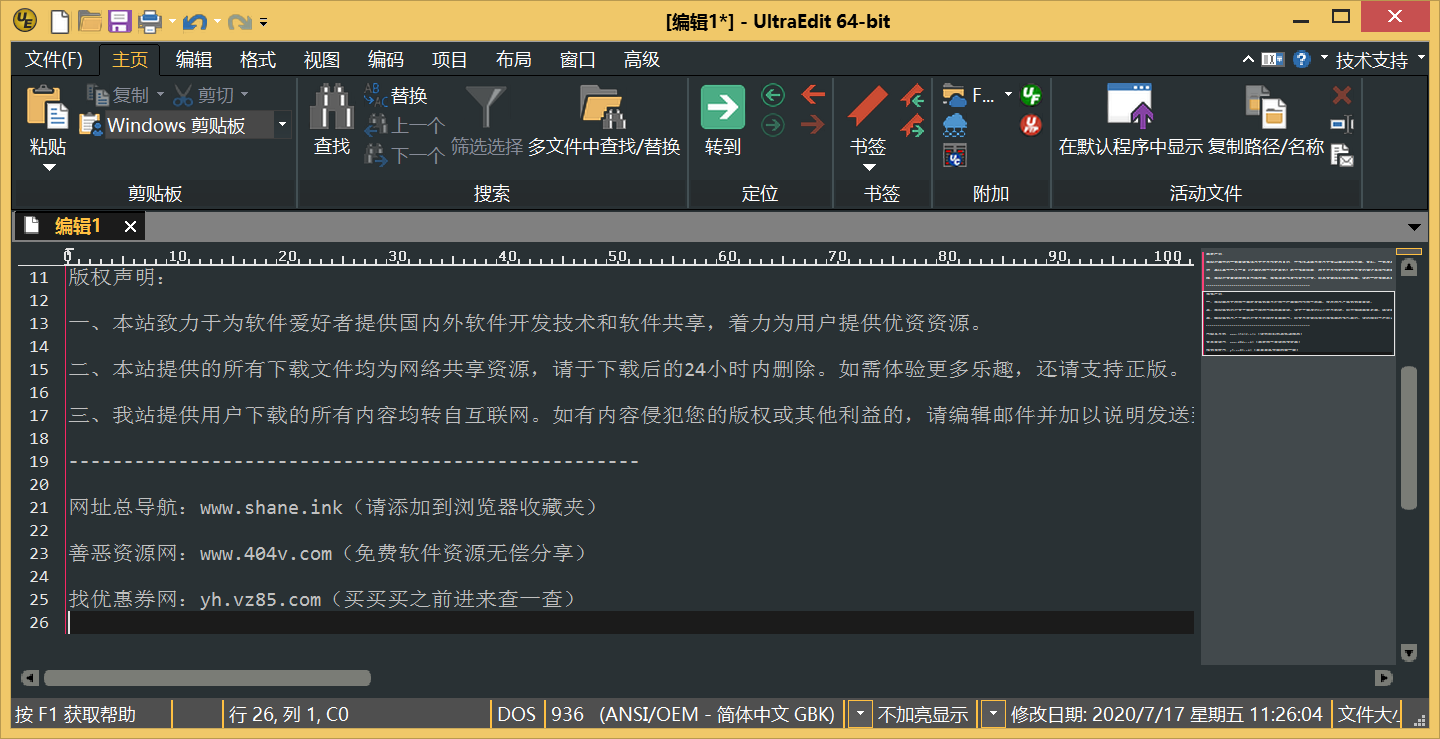Open UltraCompare icon in 附加 group
The image size is (1440, 739).
click(955, 155)
